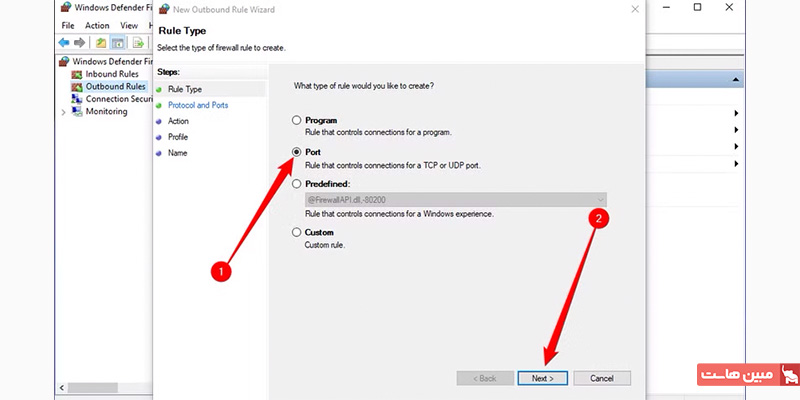Viewport: 800px width, 400px height.
Task: Collapse the Actions pane header arrow
Action: pyautogui.click(x=735, y=80)
